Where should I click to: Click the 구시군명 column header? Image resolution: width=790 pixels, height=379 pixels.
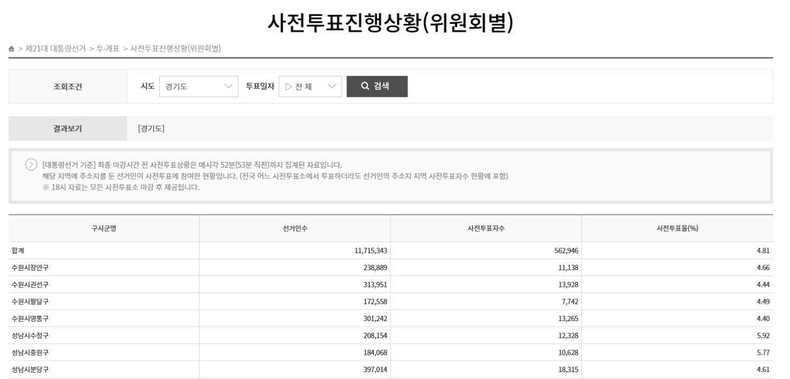pyautogui.click(x=104, y=228)
